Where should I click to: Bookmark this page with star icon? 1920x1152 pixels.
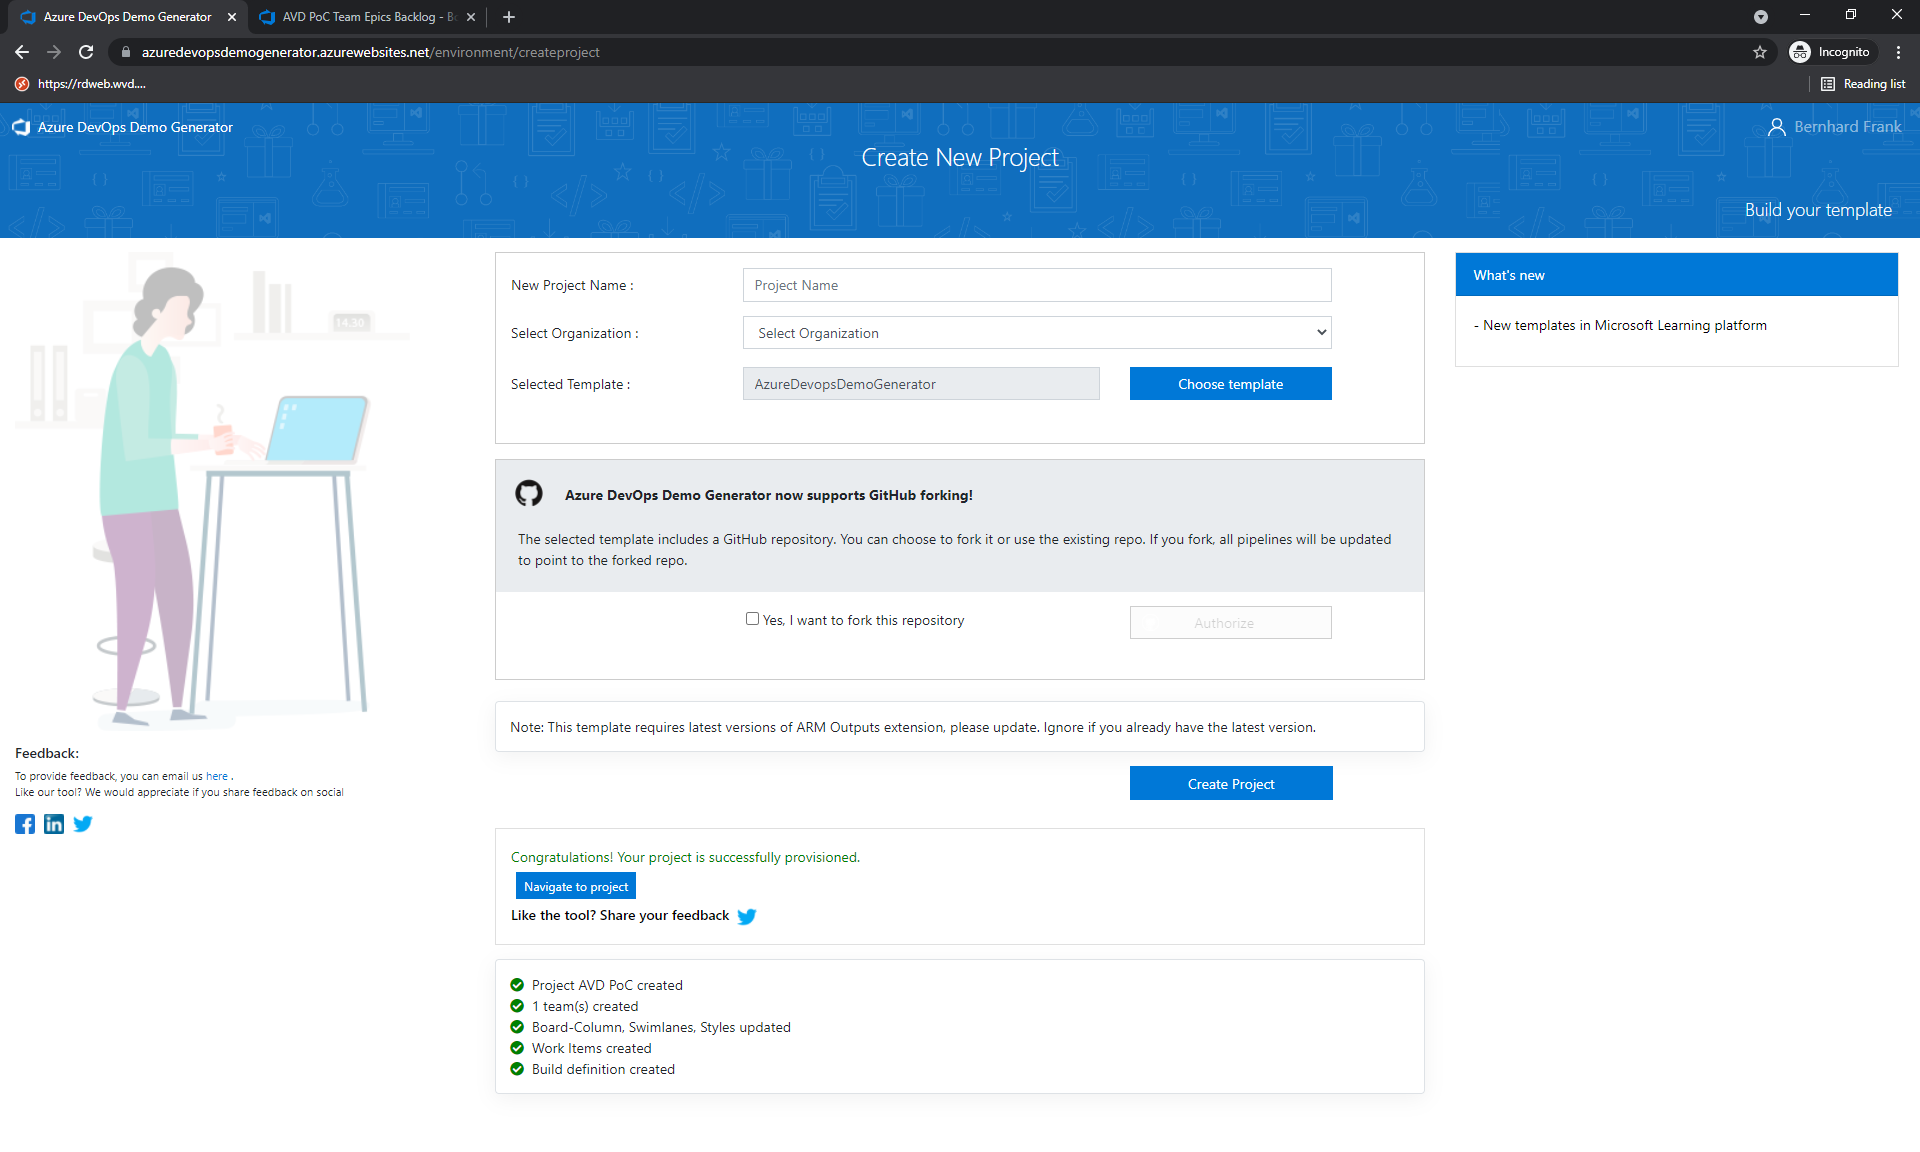1760,52
